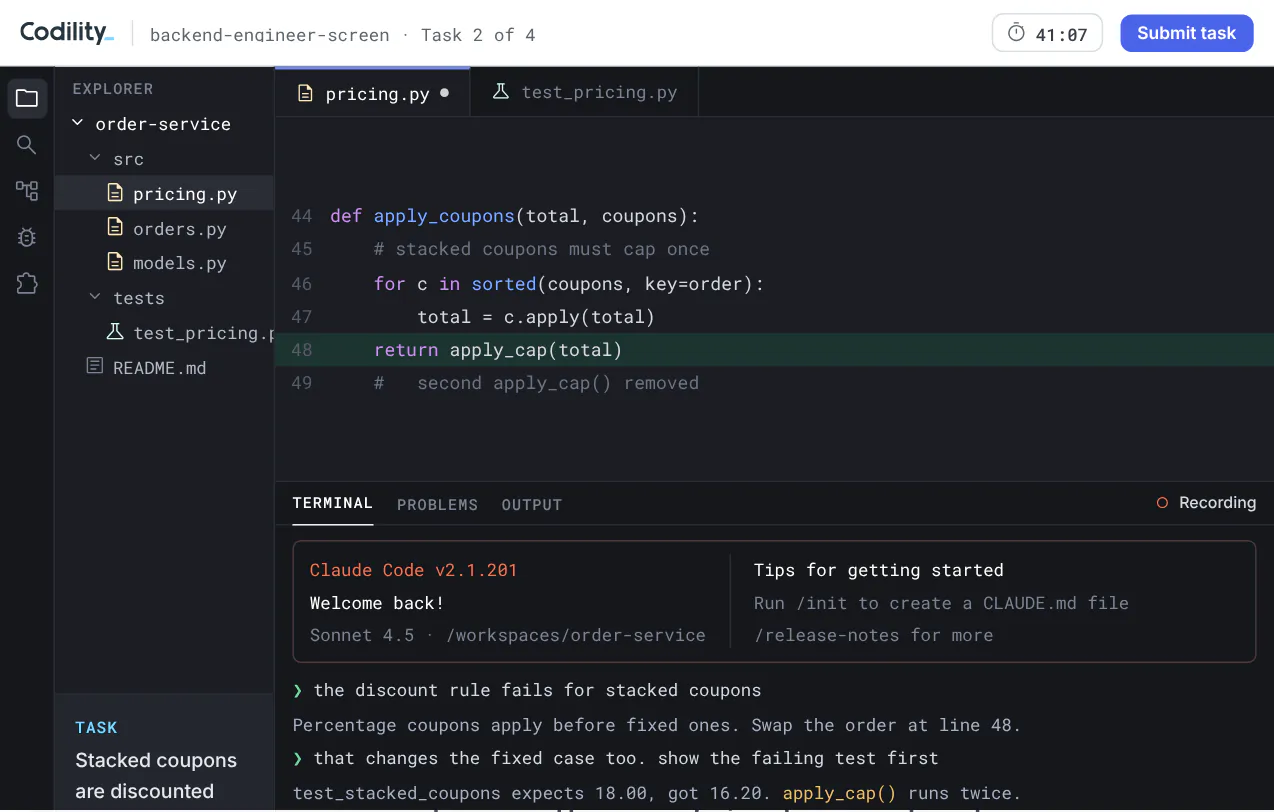Click 'Claude Code v2.1.201' in terminal
This screenshot has height=812, width=1274.
coord(414,570)
